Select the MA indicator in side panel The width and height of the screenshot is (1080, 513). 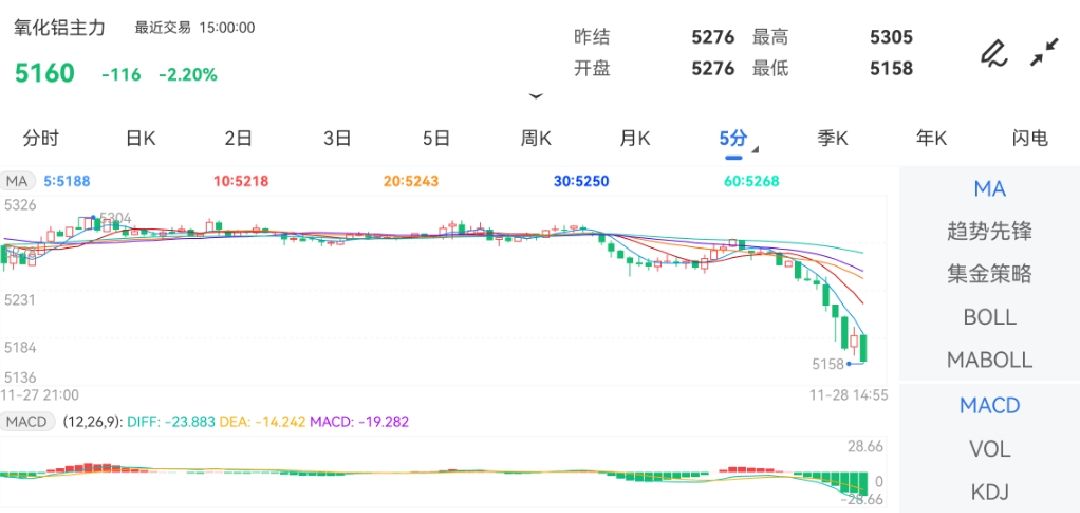pyautogui.click(x=989, y=189)
